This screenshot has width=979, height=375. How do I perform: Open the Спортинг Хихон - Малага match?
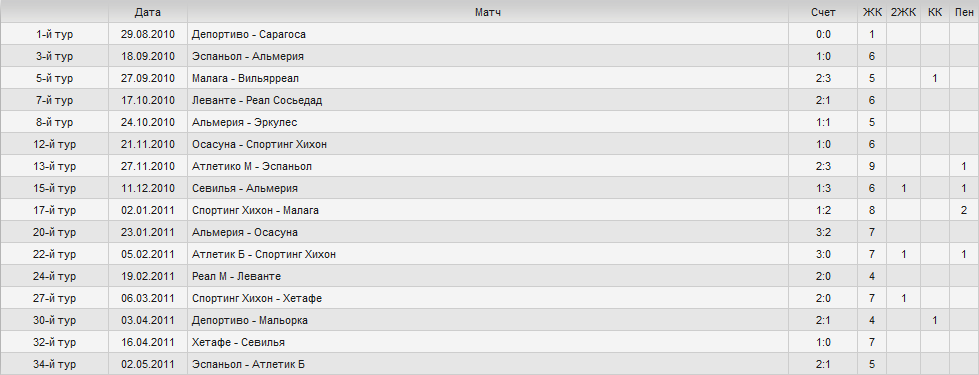tap(255, 210)
